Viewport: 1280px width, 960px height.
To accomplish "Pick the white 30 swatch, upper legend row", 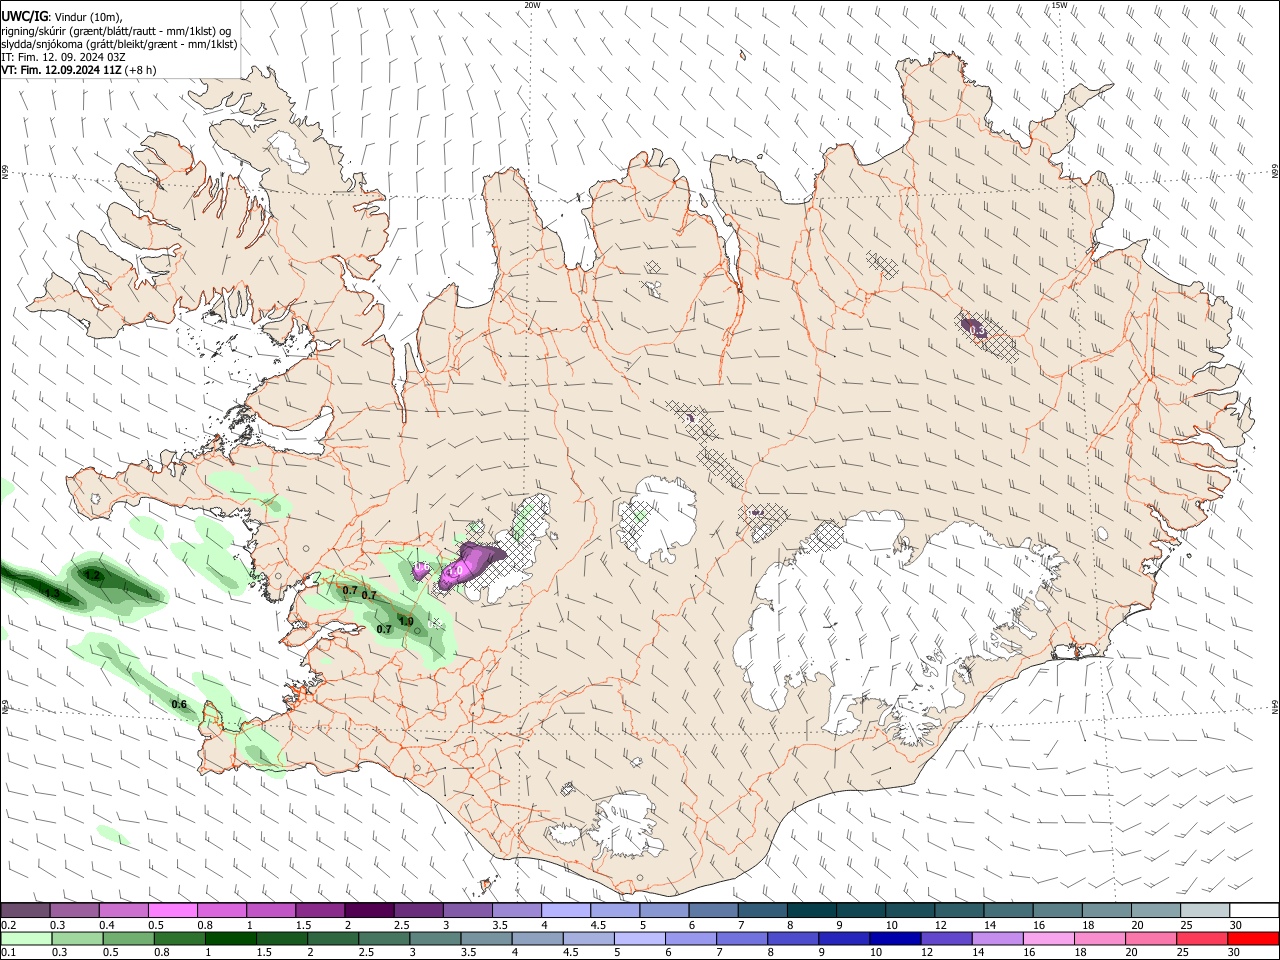I will click(x=1253, y=911).
